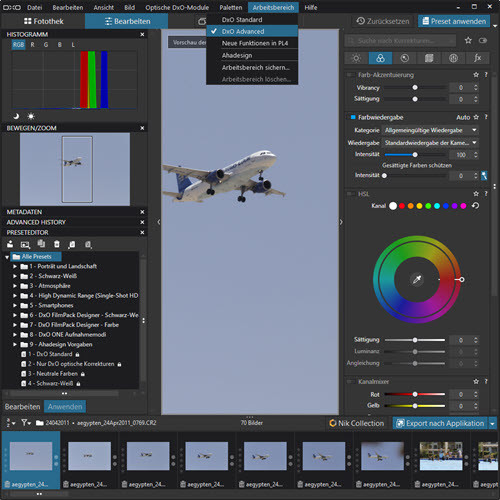Click the Bearbeiten button below preset list
The height and width of the screenshot is (500, 500).
pos(22,407)
